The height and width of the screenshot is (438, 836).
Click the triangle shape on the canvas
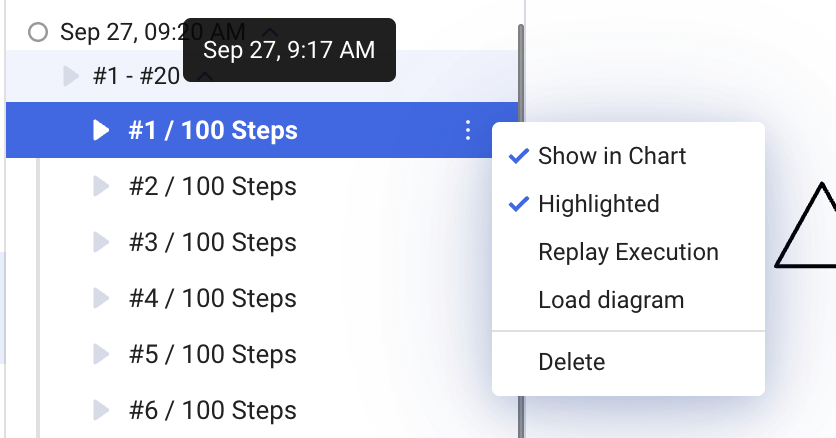click(x=806, y=225)
